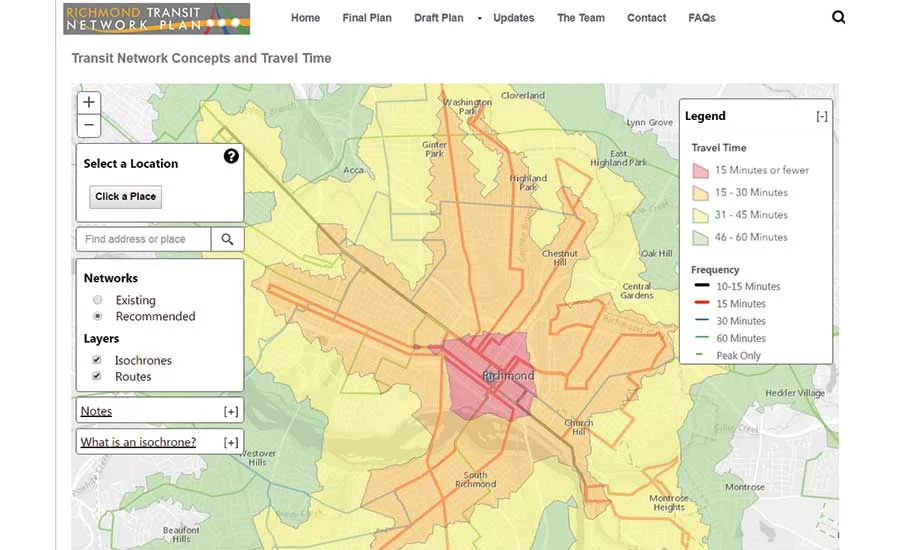Image resolution: width=900 pixels, height=550 pixels.
Task: Click the green 60 Minutes frequency line
Action: [x=701, y=337]
